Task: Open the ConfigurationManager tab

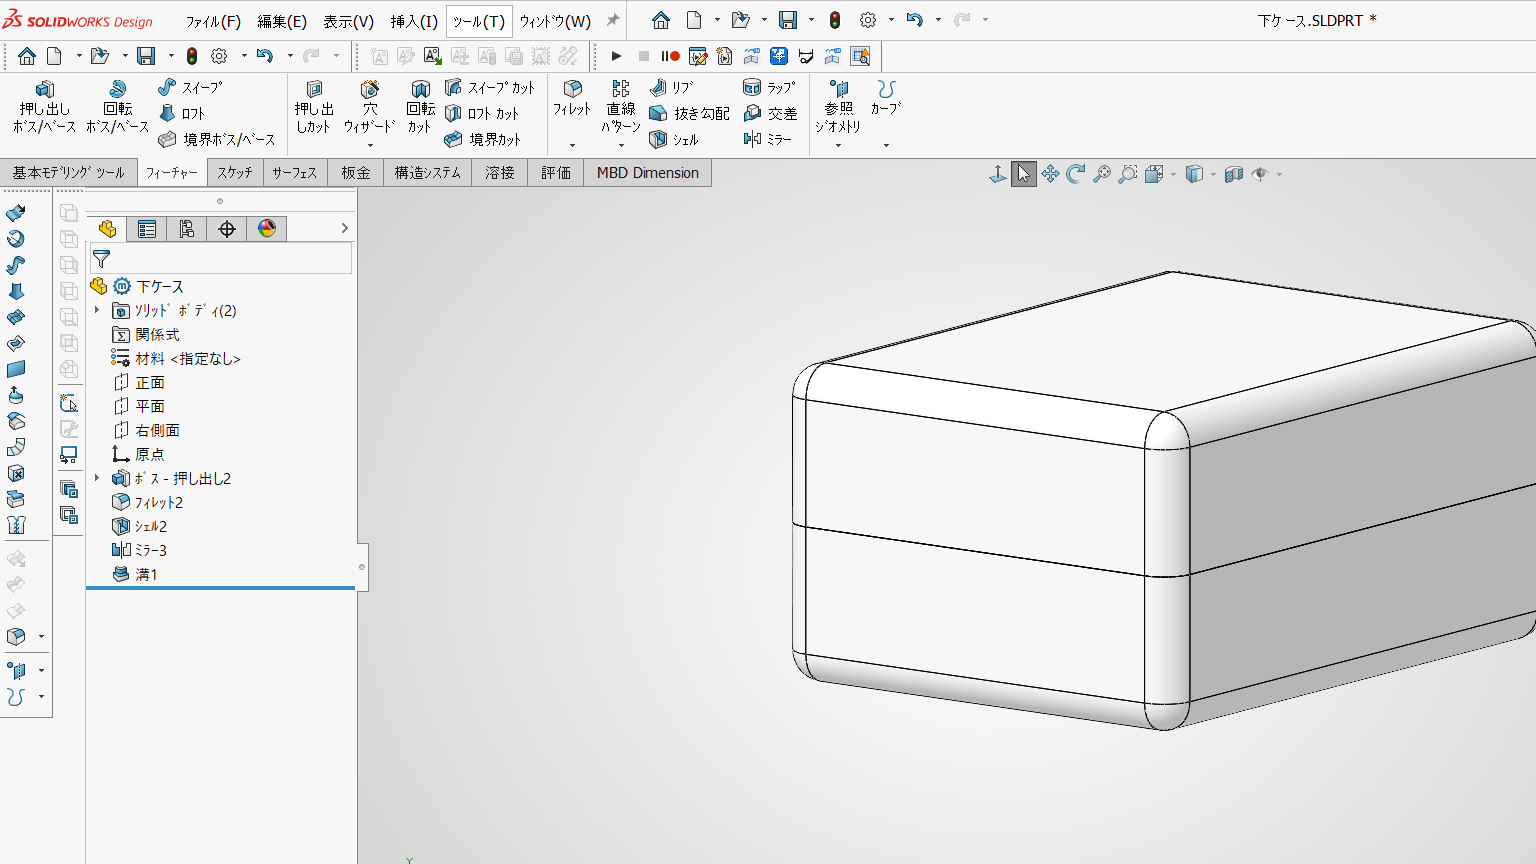Action: click(187, 229)
